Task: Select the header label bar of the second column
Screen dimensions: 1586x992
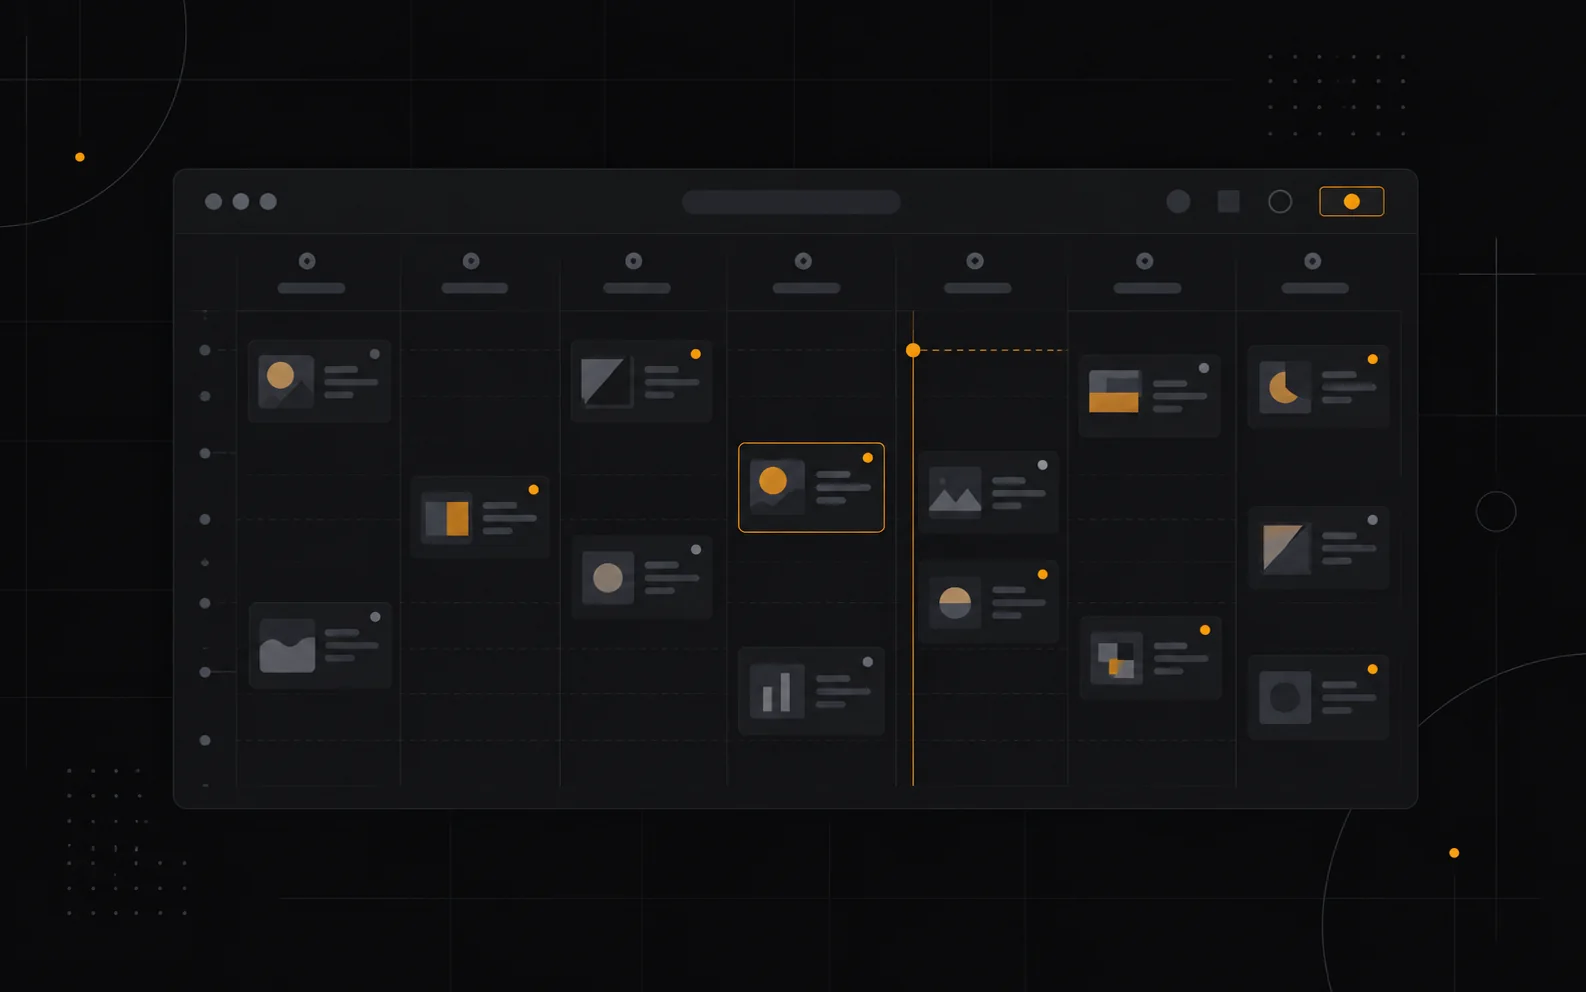Action: coord(475,288)
